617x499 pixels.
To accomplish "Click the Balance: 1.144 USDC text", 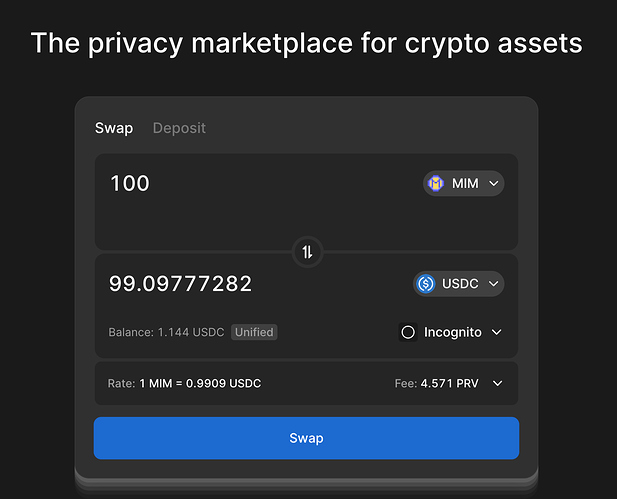I will click(166, 333).
